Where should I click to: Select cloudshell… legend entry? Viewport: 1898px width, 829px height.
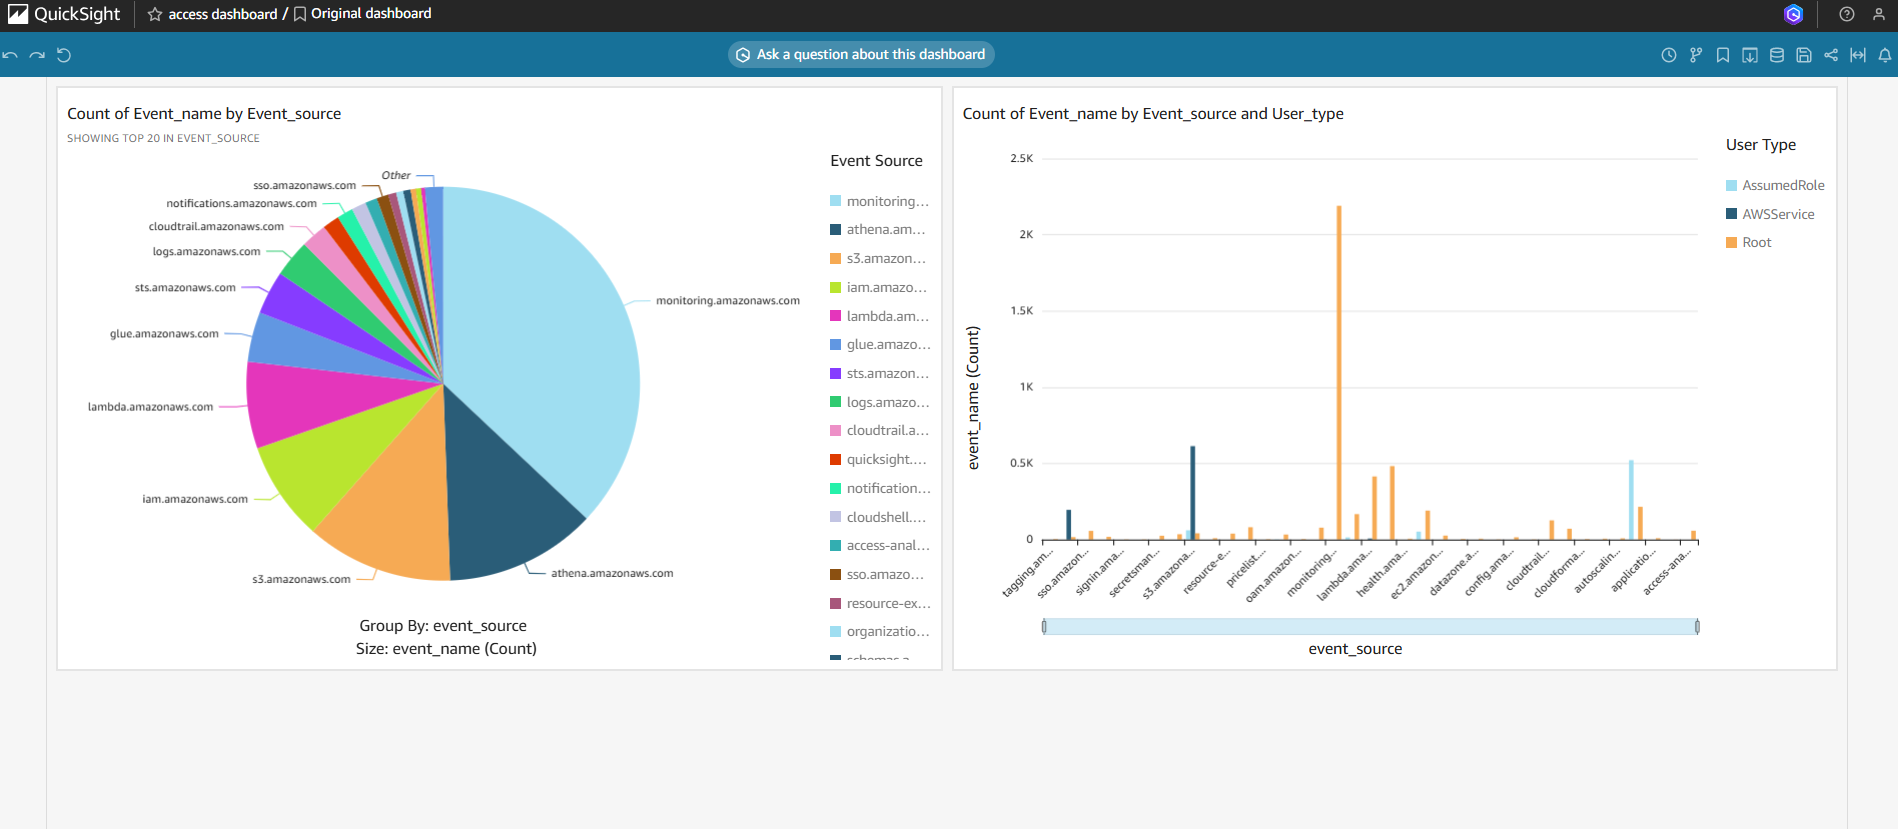click(x=878, y=517)
